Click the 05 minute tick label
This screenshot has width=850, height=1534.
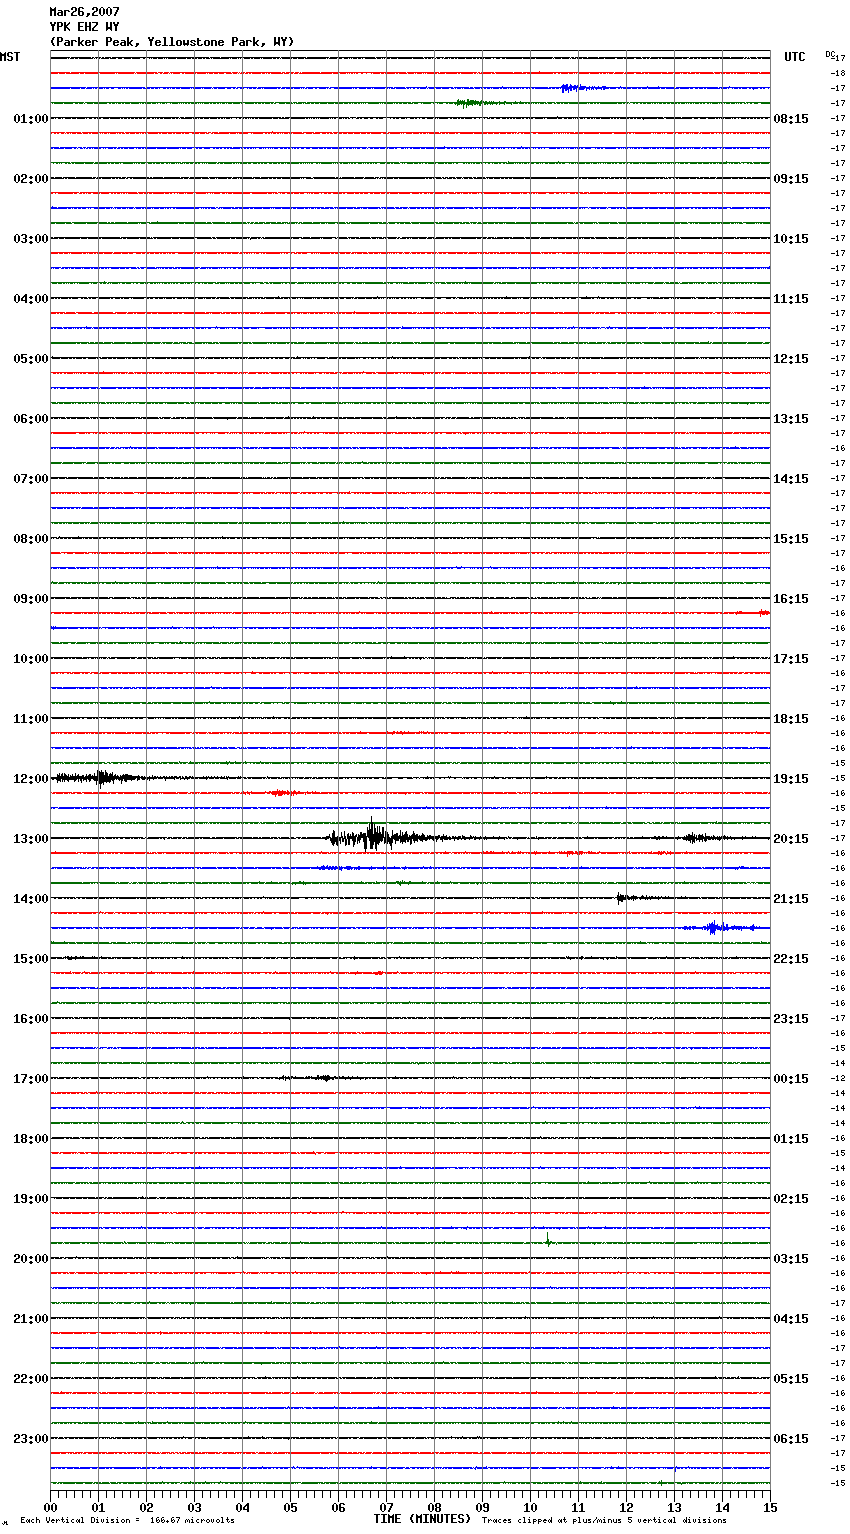tap(290, 1507)
